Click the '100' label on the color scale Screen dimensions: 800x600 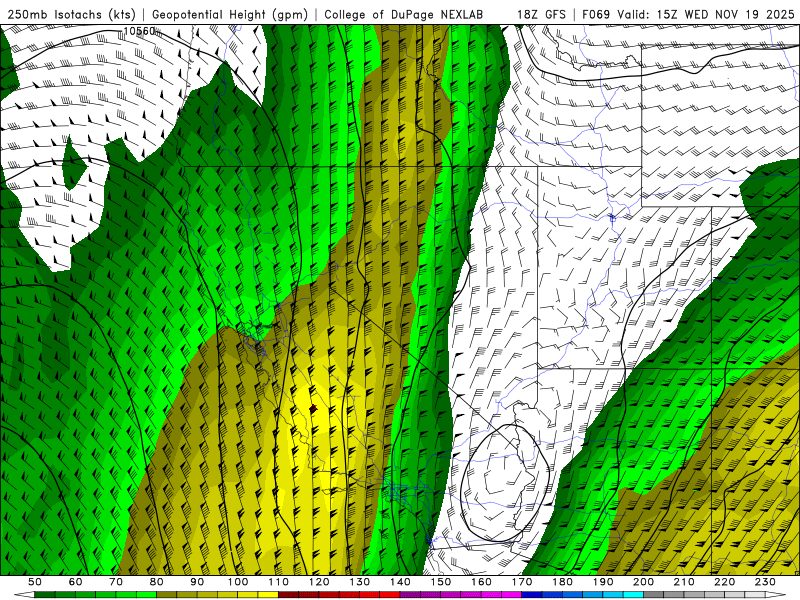tap(238, 582)
